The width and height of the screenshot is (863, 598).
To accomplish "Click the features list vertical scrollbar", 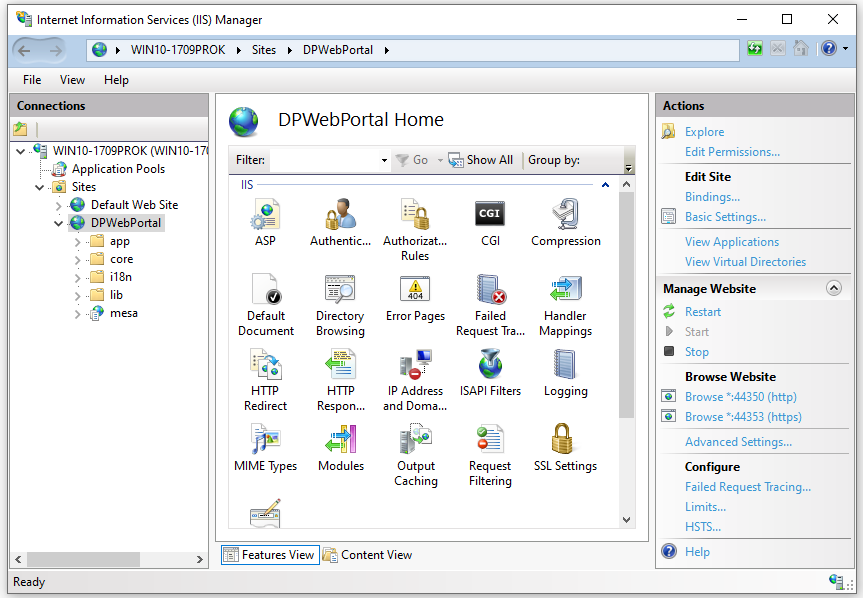I will click(626, 305).
